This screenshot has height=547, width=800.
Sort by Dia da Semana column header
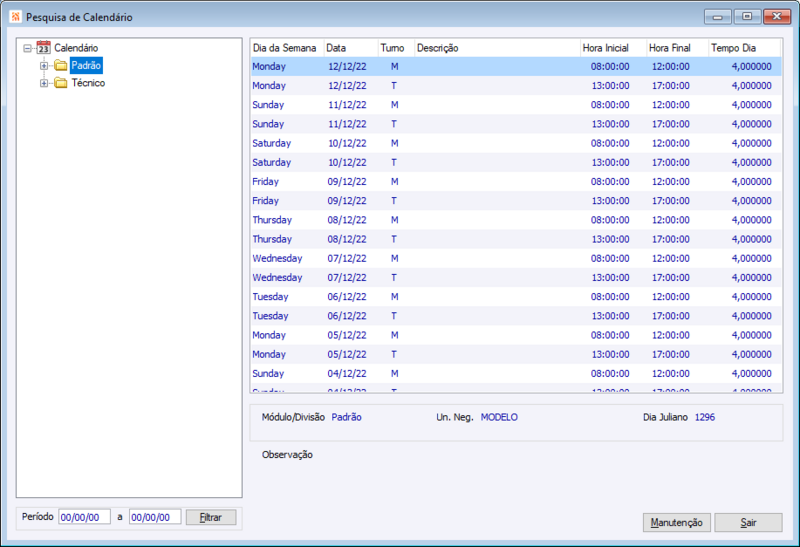pos(287,48)
